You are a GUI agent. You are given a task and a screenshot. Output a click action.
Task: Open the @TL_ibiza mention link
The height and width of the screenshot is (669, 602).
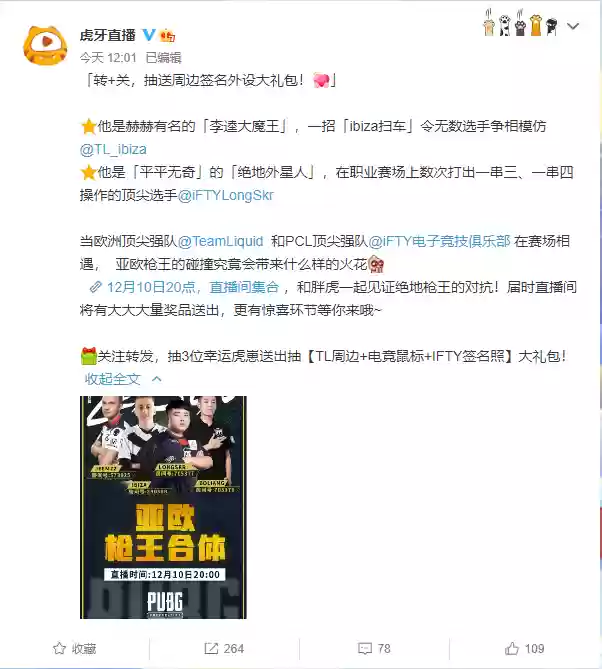(113, 149)
